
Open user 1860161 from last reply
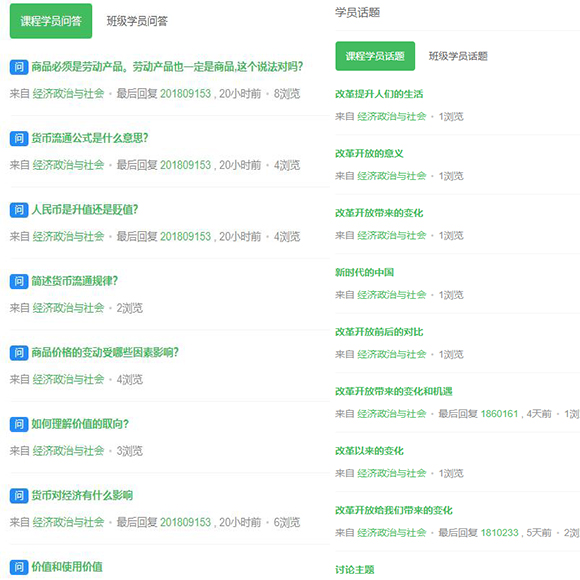click(x=499, y=414)
